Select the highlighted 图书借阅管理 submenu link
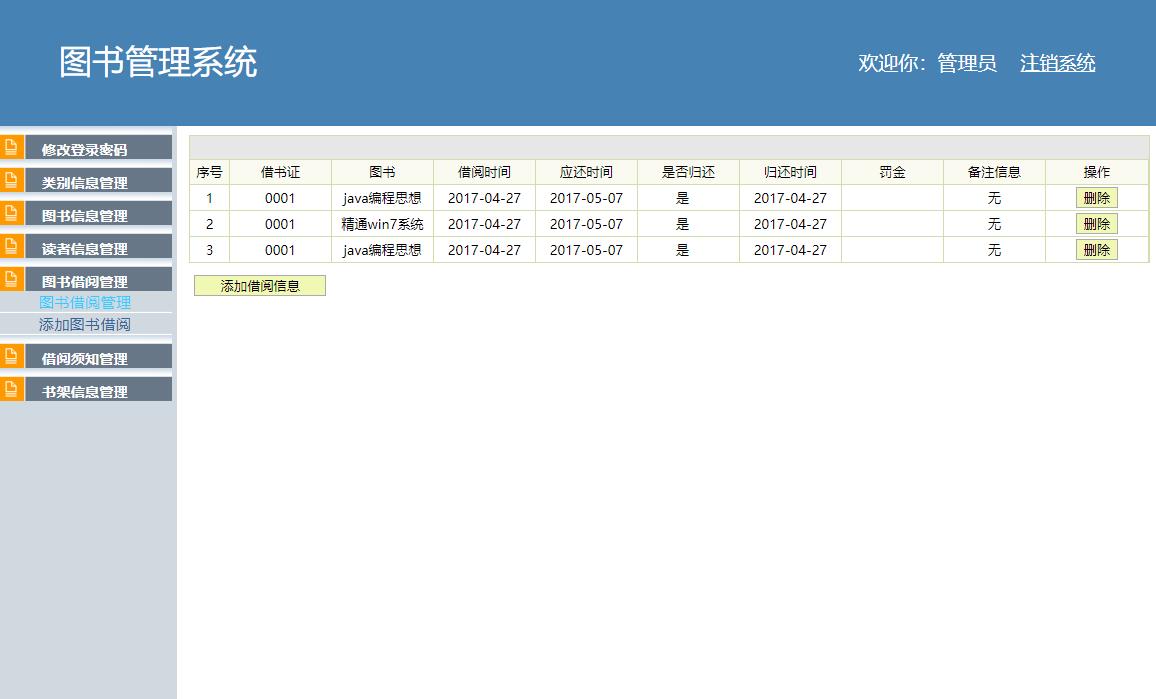 coord(84,302)
